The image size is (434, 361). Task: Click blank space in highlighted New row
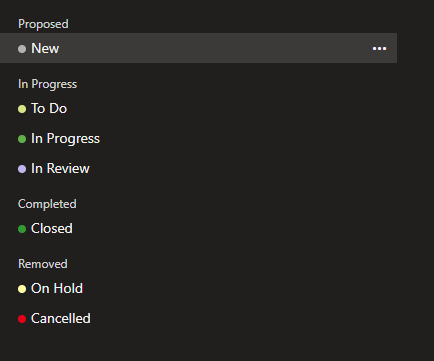click(213, 48)
